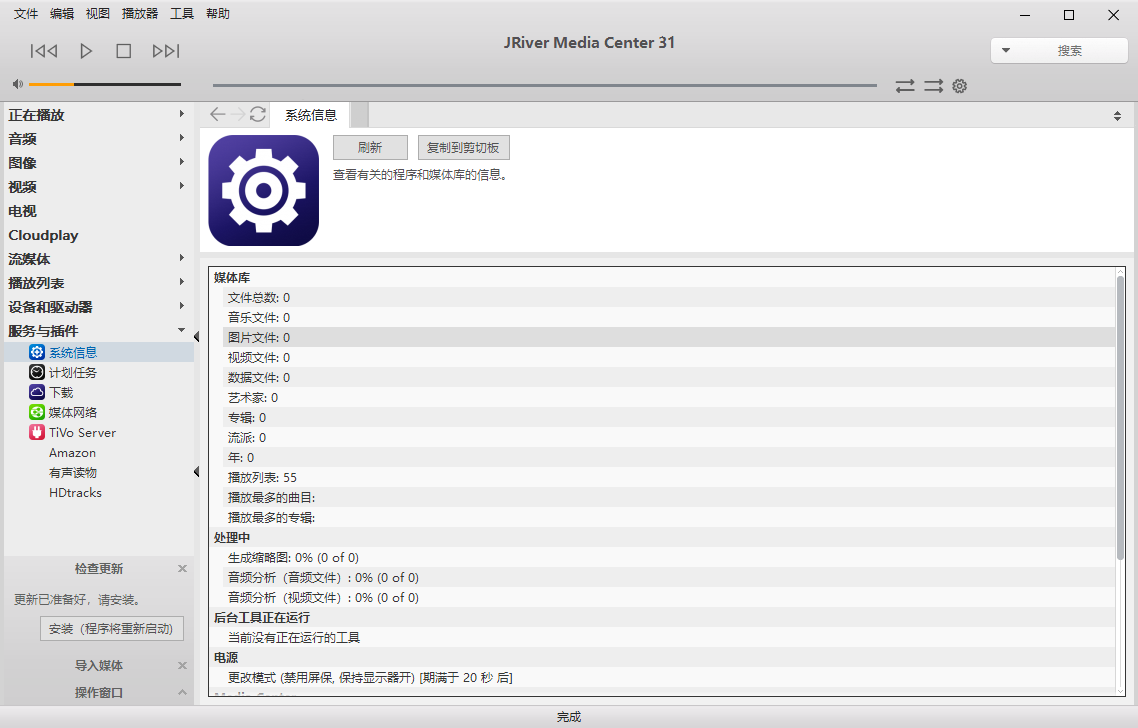Expand the 图像 section arrow
Screen dimensions: 1138x728
point(181,162)
